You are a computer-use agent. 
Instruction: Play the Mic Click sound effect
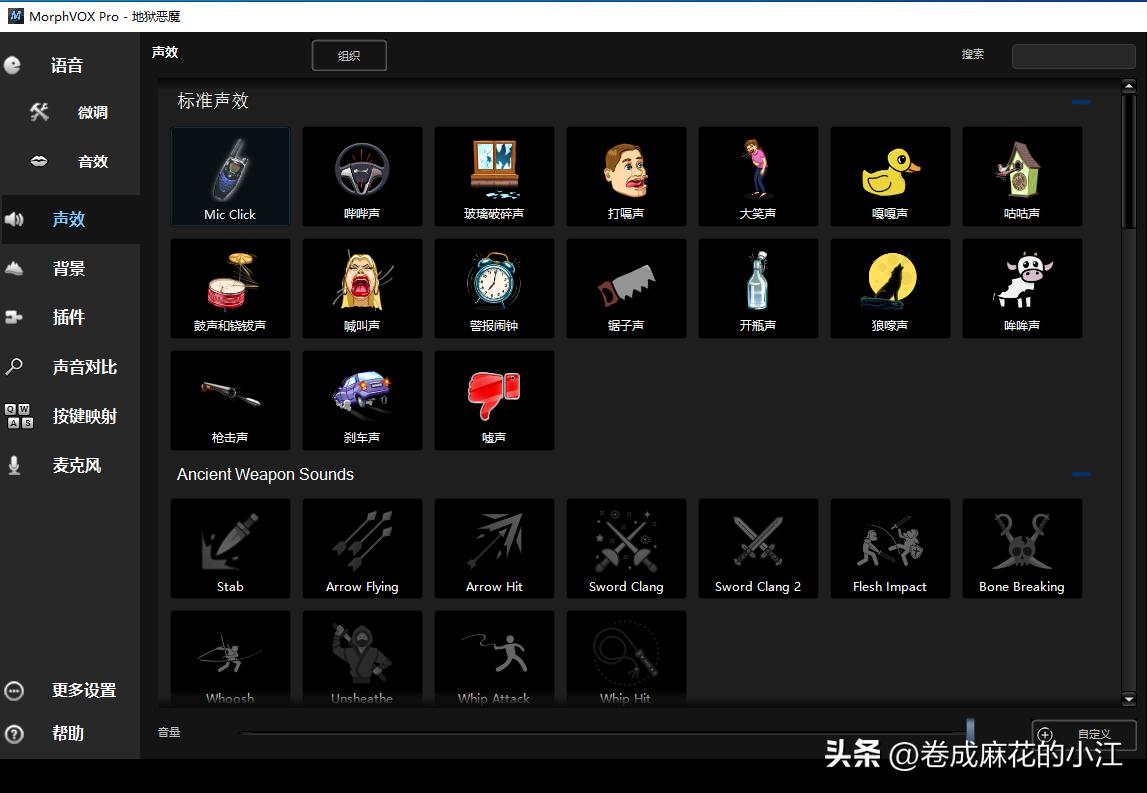tap(230, 176)
